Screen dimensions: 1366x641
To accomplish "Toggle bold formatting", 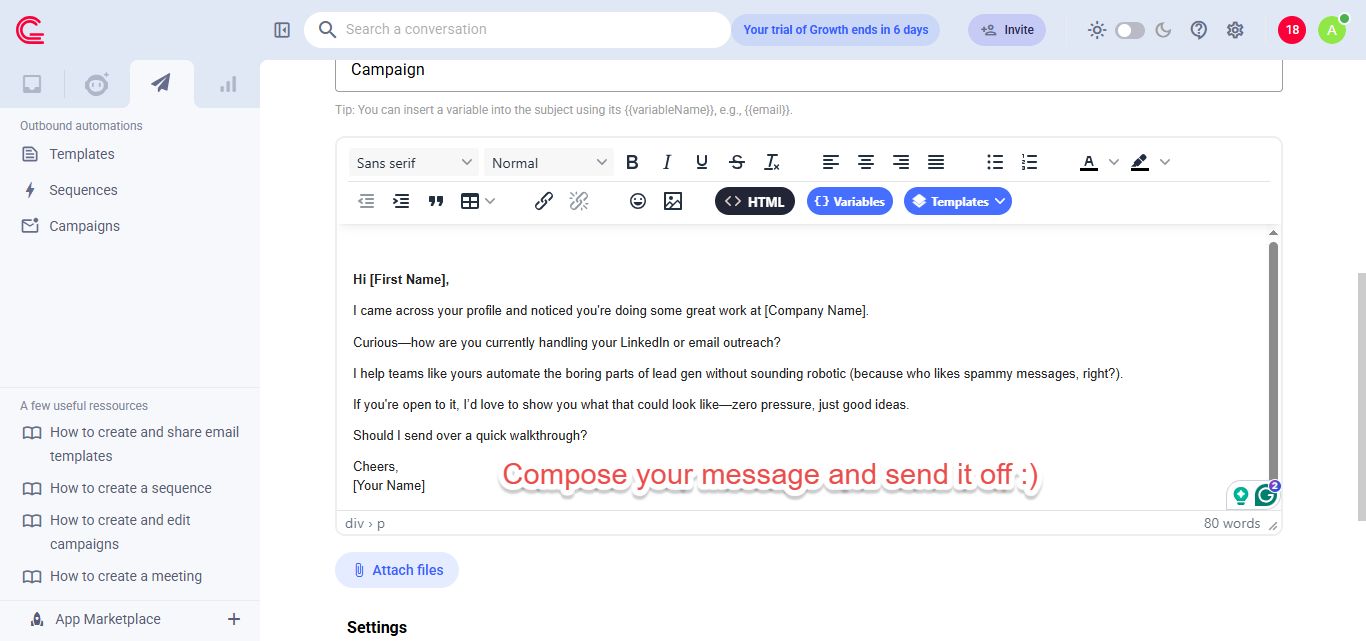I will [x=632, y=161].
